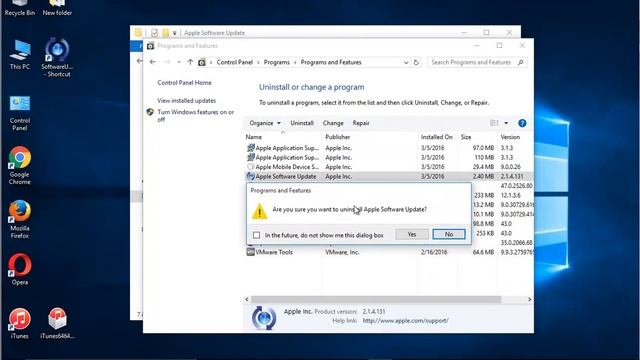Click the Forward arrow in navigation bar
Viewport: 640px width, 360px height.
point(167,62)
